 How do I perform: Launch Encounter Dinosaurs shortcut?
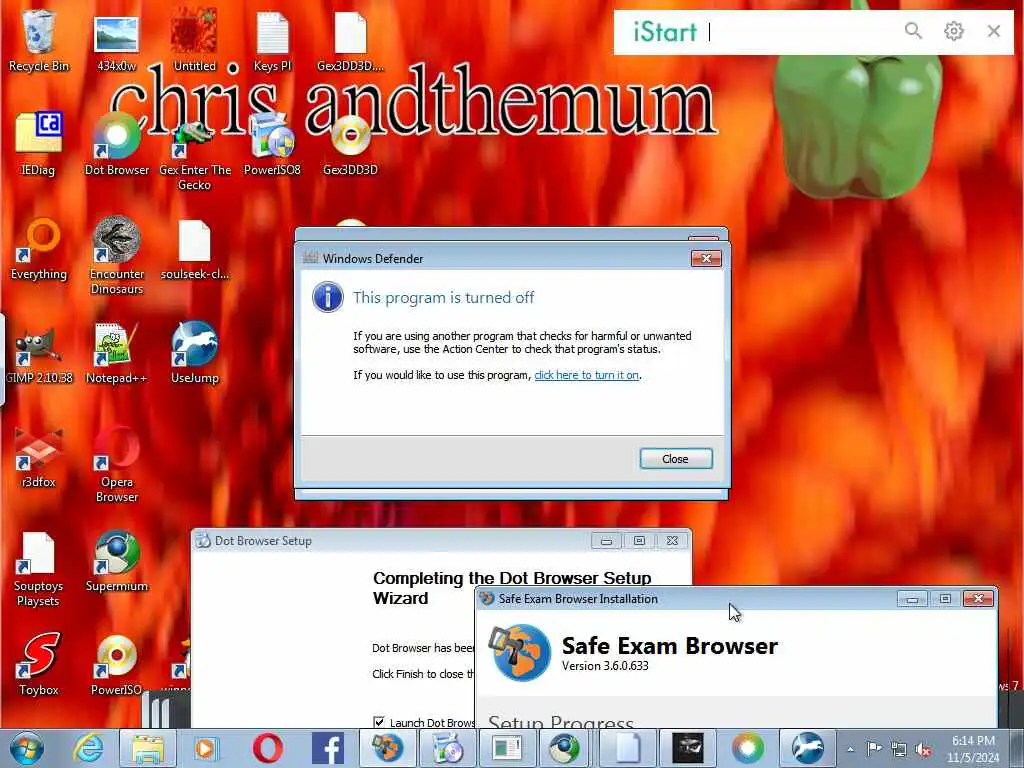click(x=116, y=255)
